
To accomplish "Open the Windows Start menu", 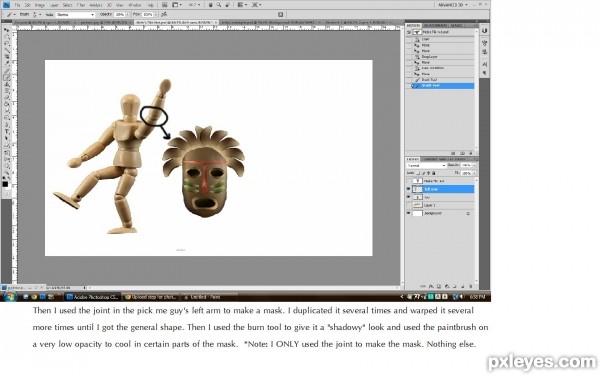I will 10,296.
